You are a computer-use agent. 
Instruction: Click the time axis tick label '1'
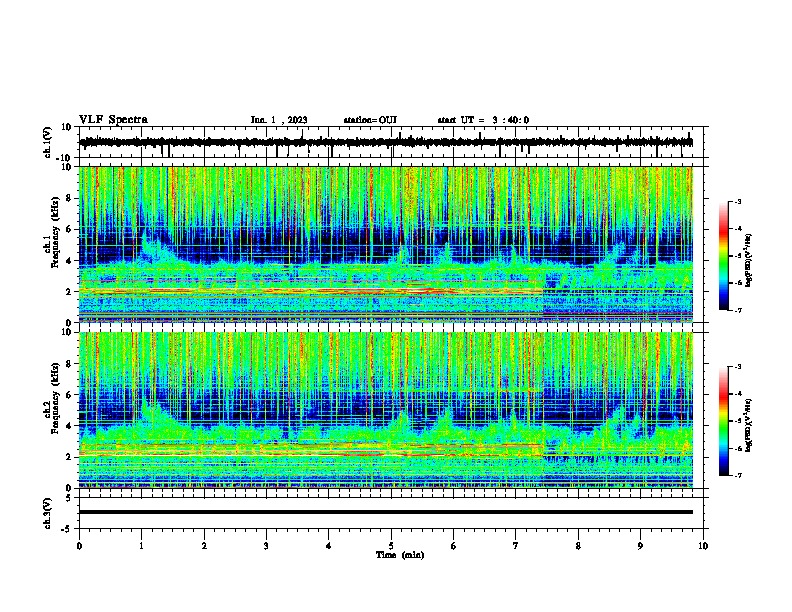point(141,546)
